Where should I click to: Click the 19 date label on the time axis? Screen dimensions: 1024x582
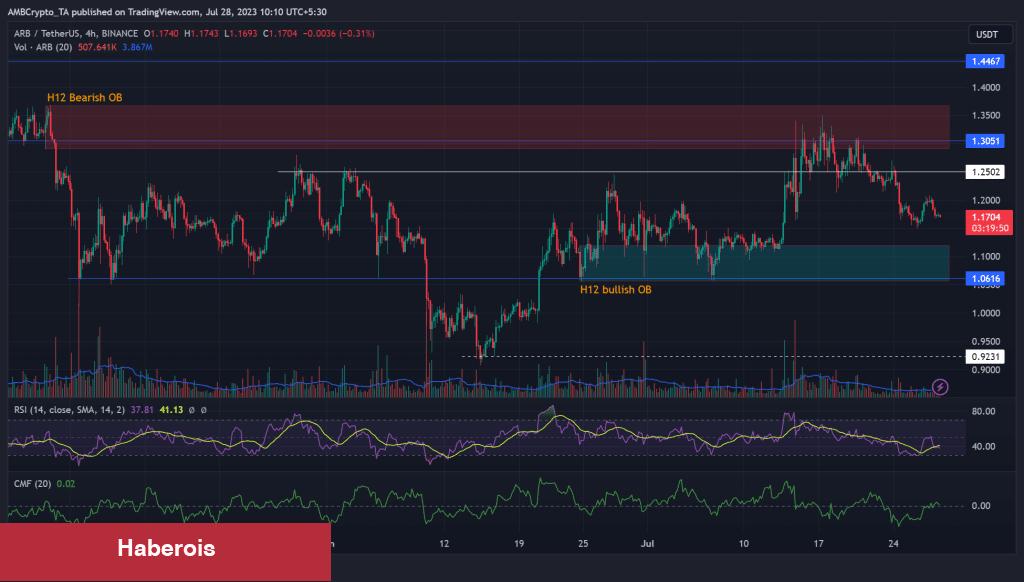coord(519,543)
